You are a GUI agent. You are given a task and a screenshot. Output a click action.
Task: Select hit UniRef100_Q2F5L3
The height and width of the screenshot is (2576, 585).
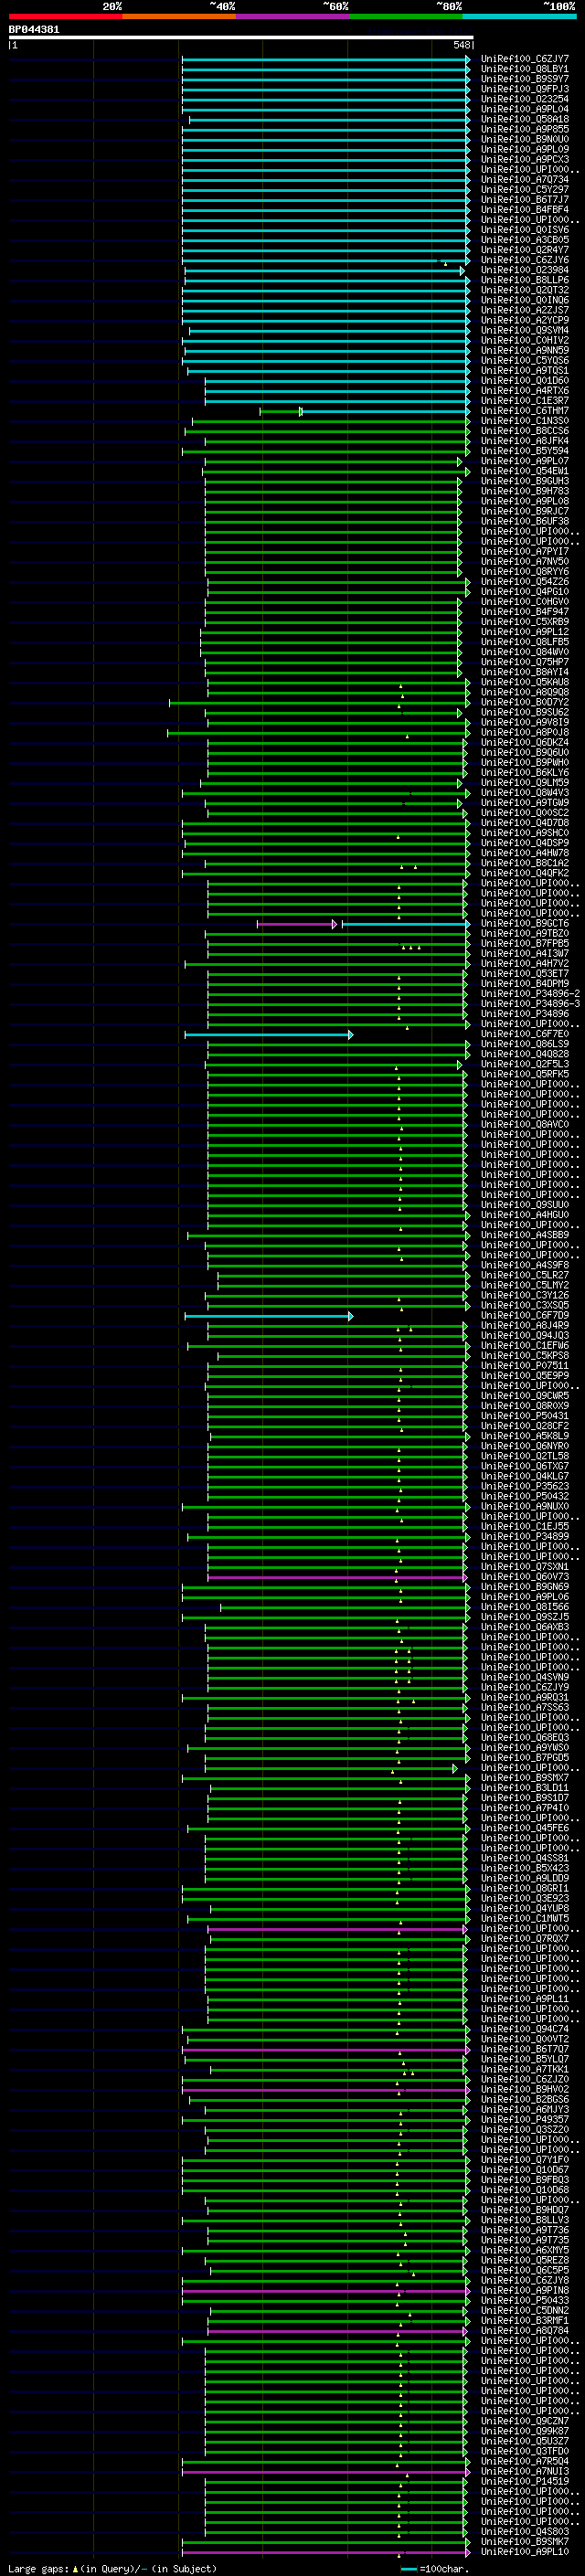point(525,1064)
